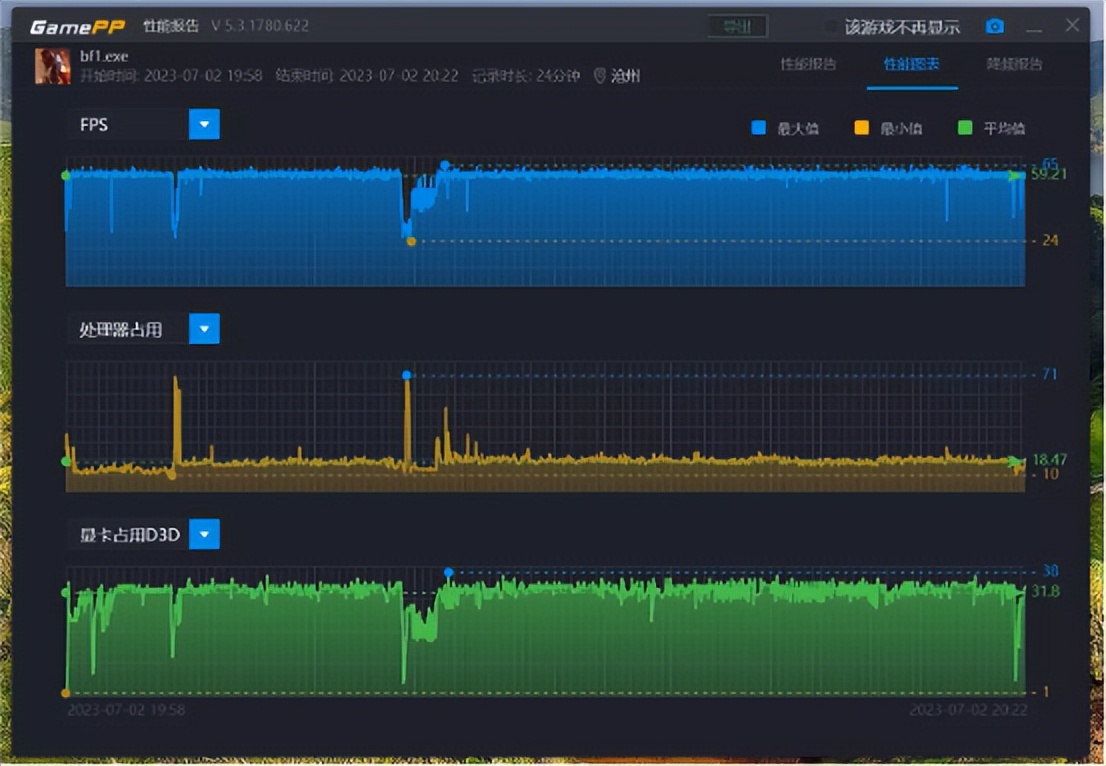Viewport: 1106px width, 766px height.
Task: Open the FPS metric dropdown
Action: point(204,124)
